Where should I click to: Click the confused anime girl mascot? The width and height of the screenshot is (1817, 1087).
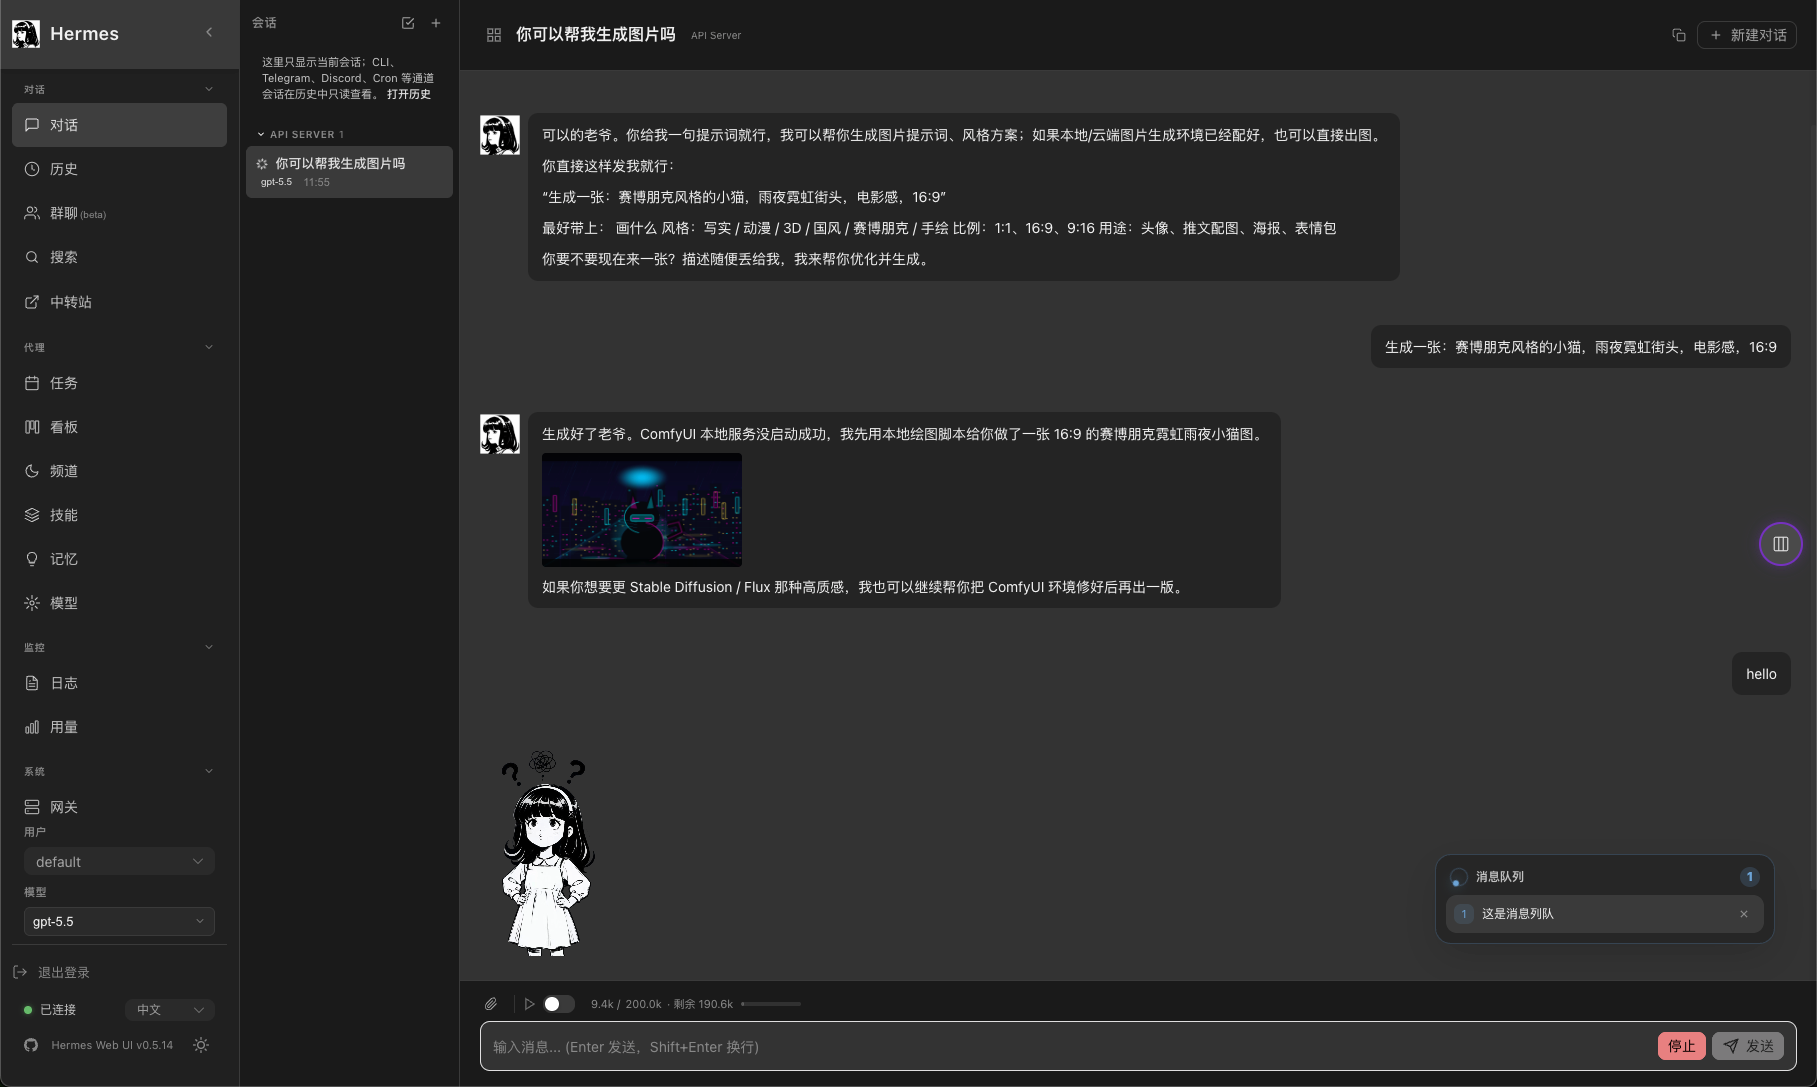click(546, 853)
